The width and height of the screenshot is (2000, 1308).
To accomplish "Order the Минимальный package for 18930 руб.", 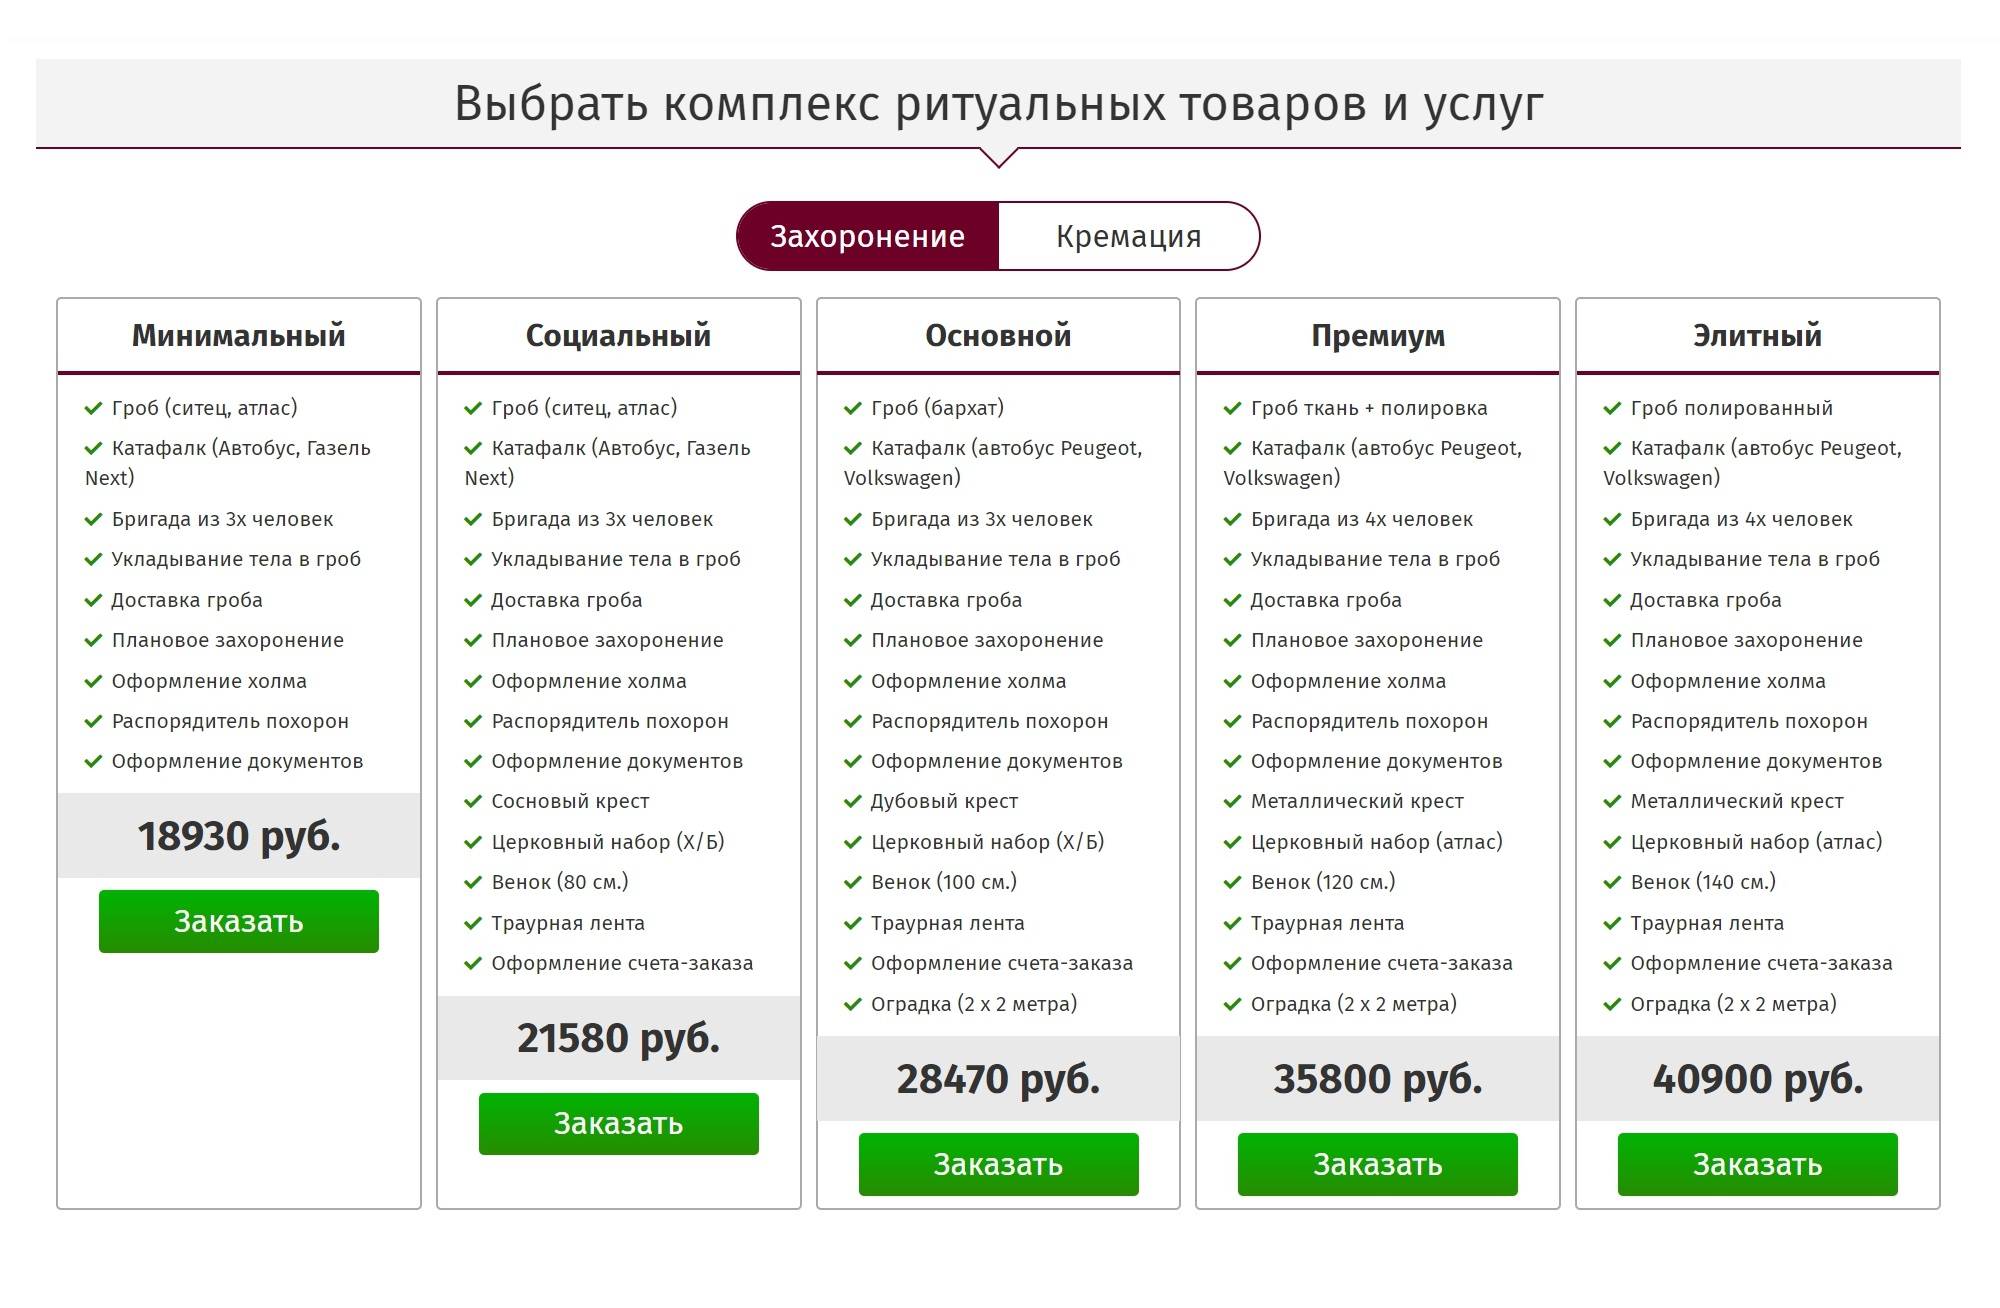I will [x=239, y=921].
